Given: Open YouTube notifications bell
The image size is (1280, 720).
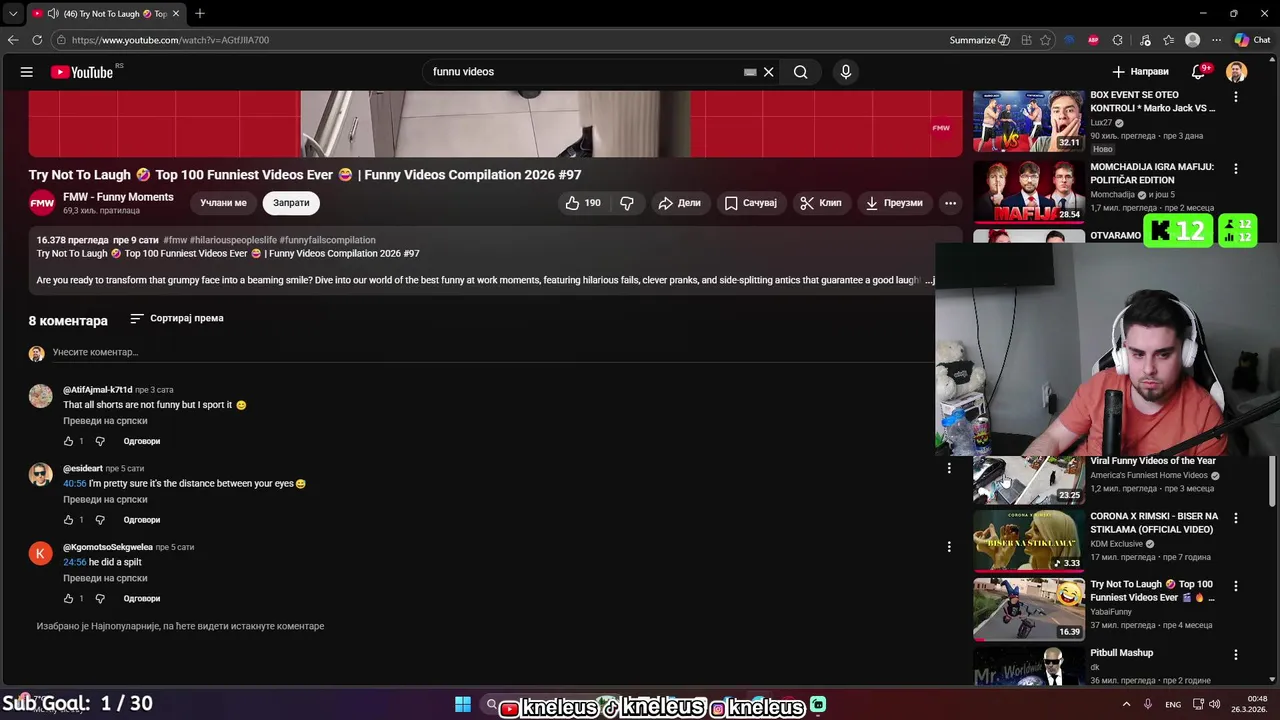Looking at the screenshot, I should (1198, 72).
